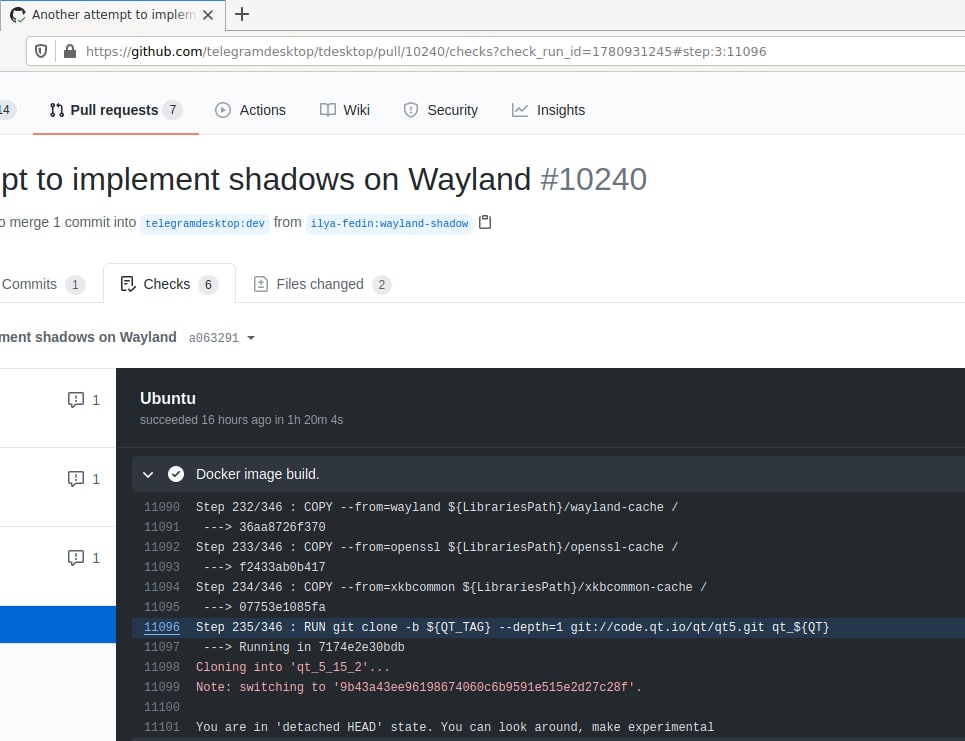Image resolution: width=965 pixels, height=741 pixels.
Task: Click log line number 11092
Action: (162, 547)
